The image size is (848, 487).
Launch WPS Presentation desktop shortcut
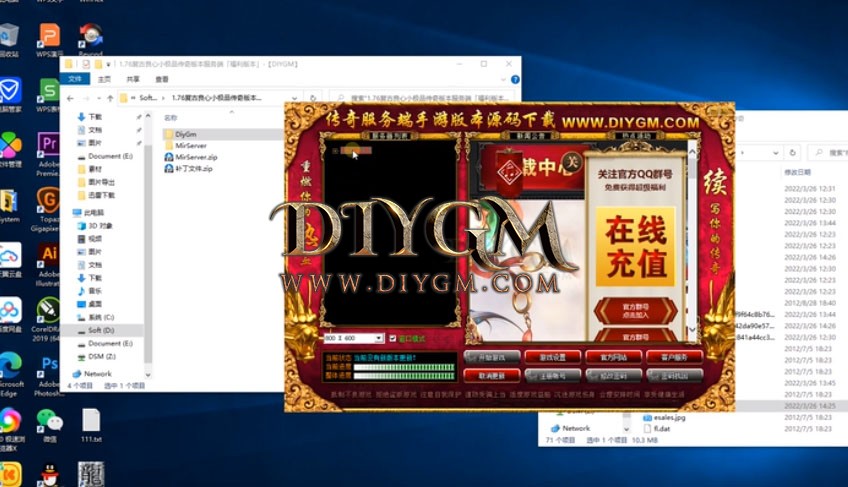(x=49, y=39)
